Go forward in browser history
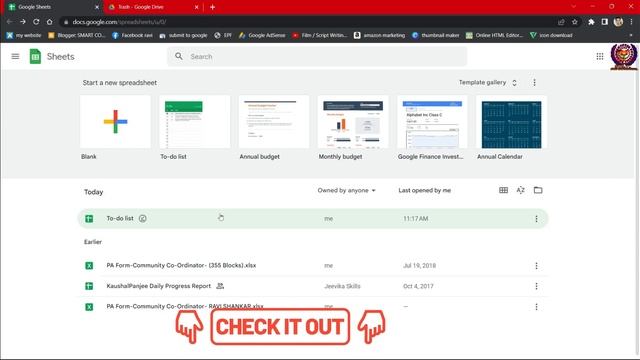Viewport: 640px width, 360px height. coord(23,22)
